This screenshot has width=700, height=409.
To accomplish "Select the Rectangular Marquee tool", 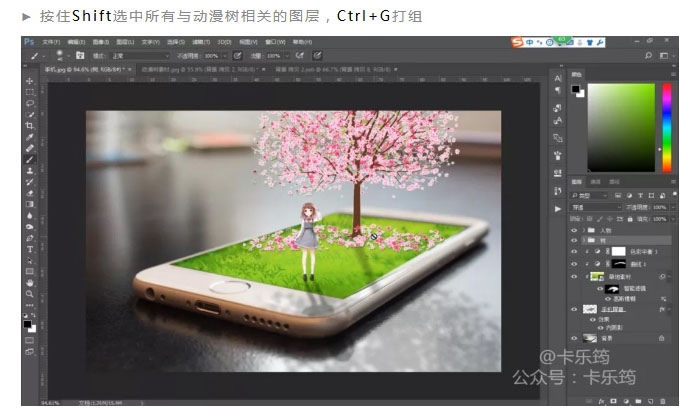I will pos(30,92).
